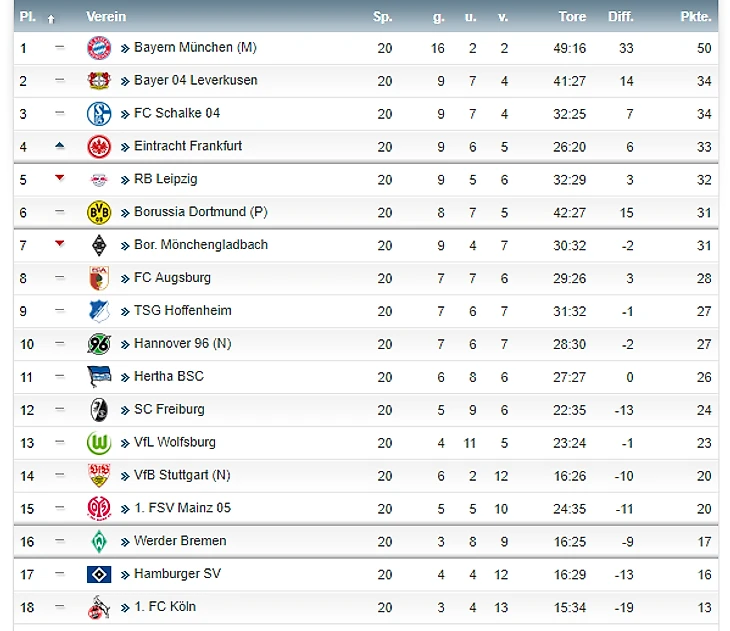Click the FC Schalke 04 logo

point(99,114)
